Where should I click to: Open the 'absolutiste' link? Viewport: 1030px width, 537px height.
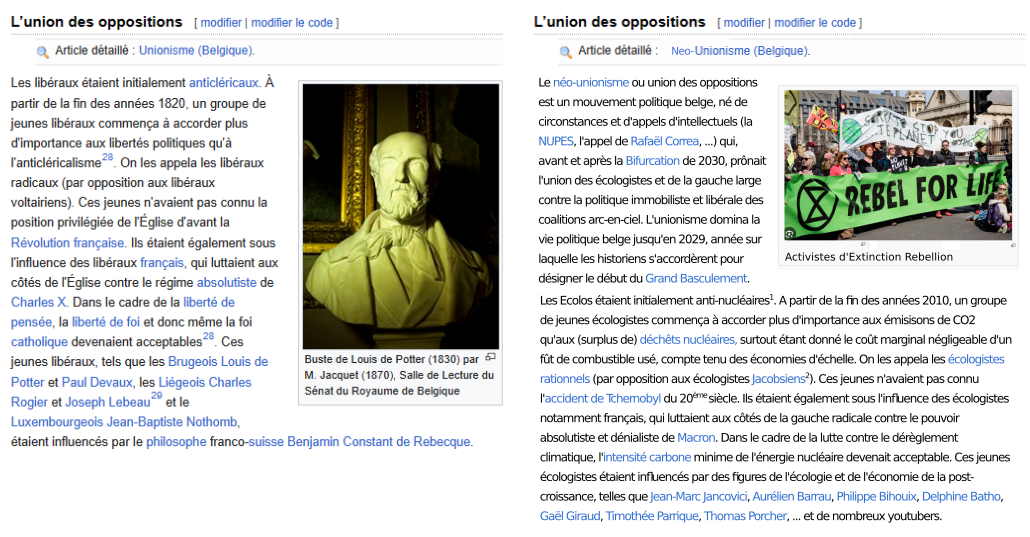click(x=227, y=283)
